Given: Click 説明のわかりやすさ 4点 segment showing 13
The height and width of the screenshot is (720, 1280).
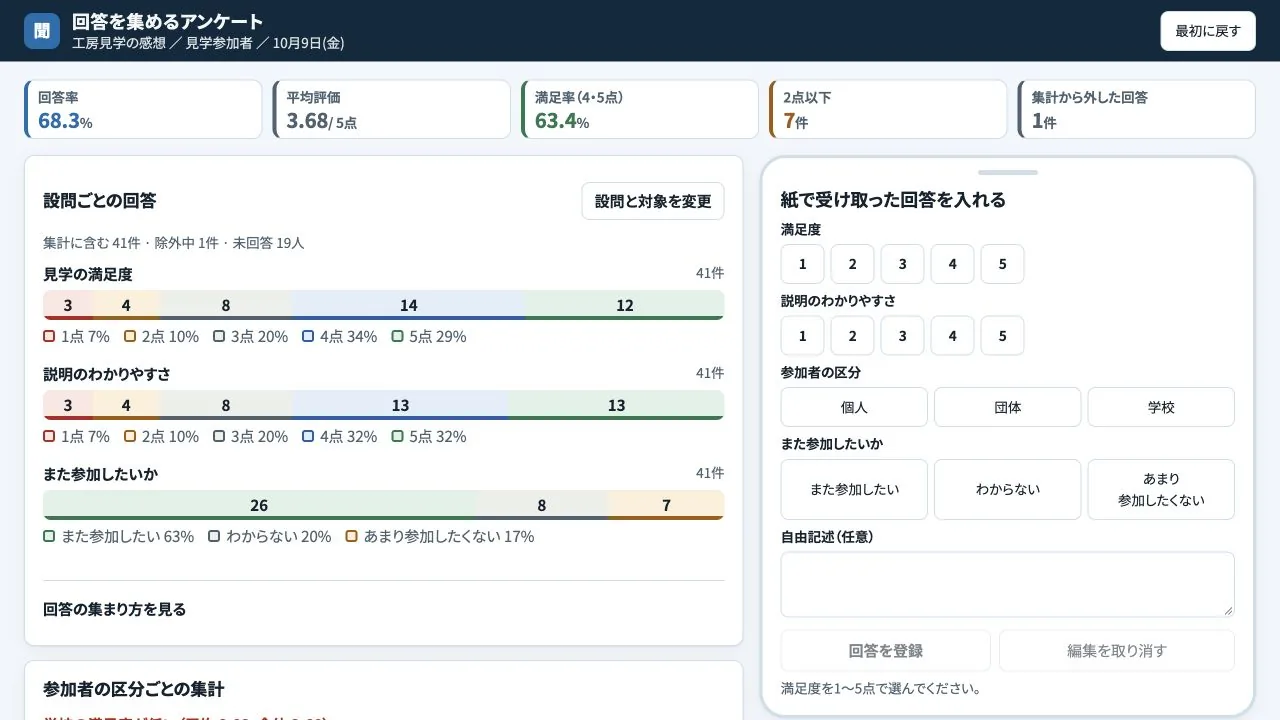Looking at the screenshot, I should click(400, 405).
